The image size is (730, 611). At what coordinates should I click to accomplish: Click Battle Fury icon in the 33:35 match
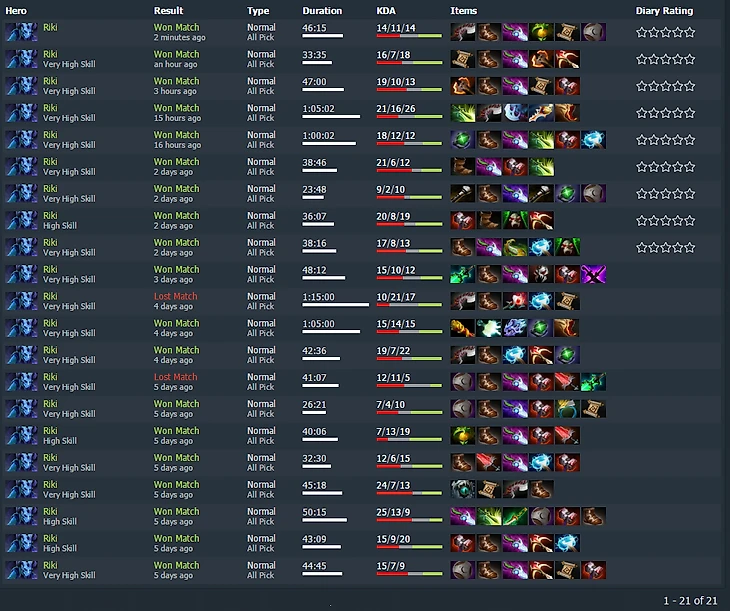pos(541,59)
